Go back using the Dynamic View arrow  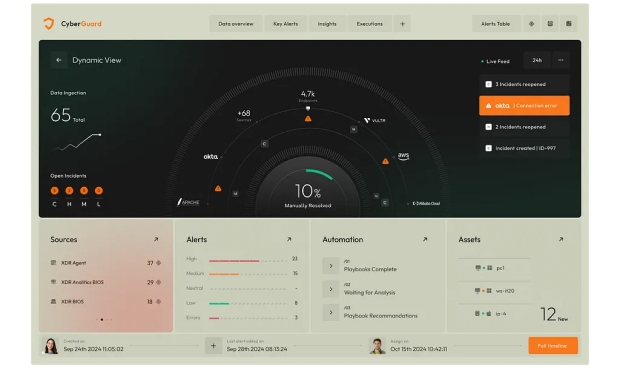click(x=59, y=60)
